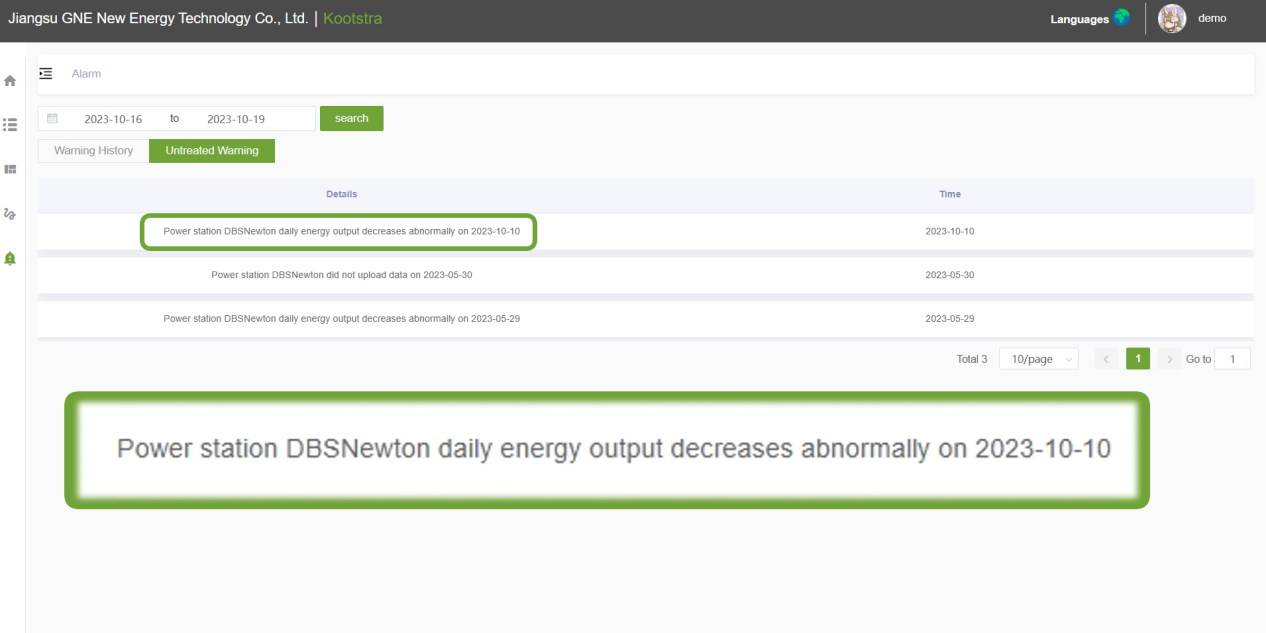
Task: Toggle the sidebar collapse menu icon
Action: [46, 74]
